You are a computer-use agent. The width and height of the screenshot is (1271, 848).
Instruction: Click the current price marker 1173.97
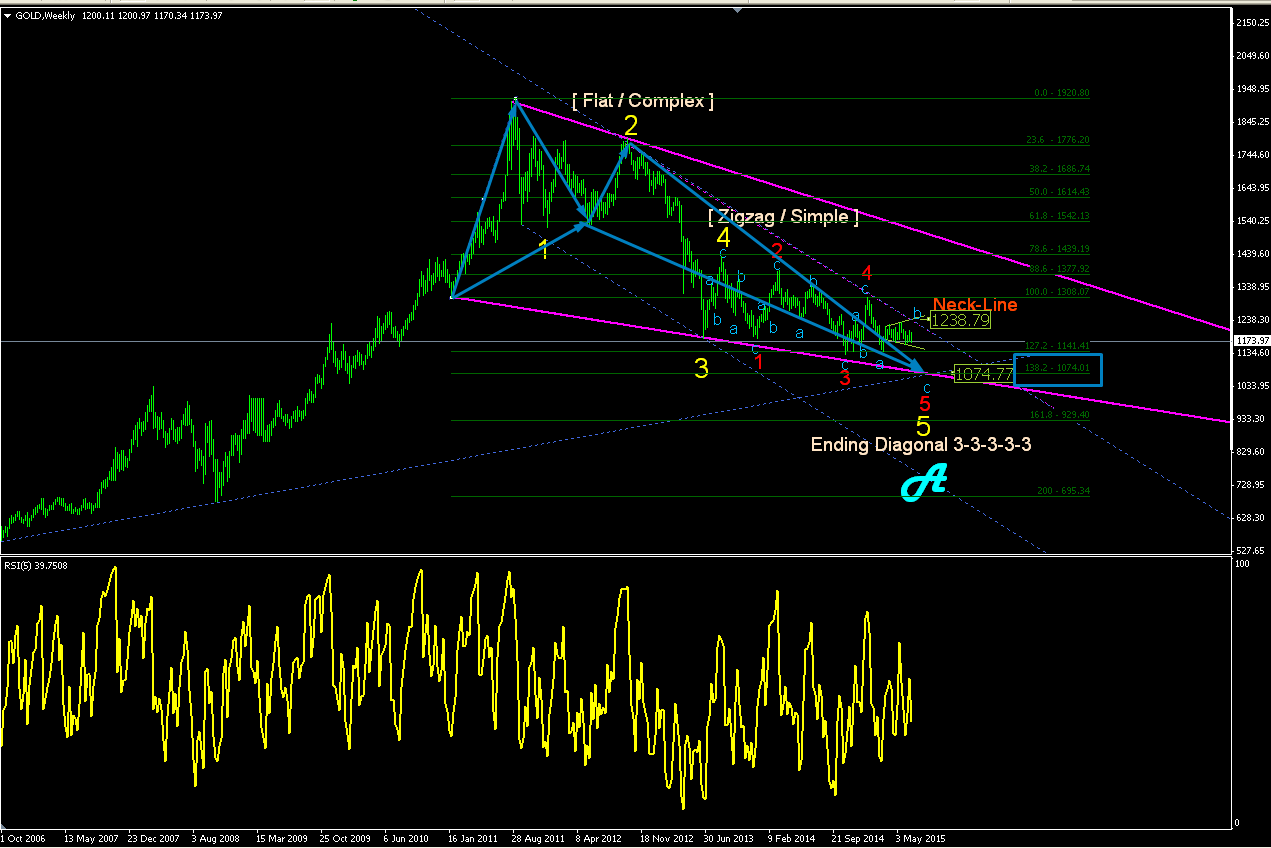(1250, 341)
